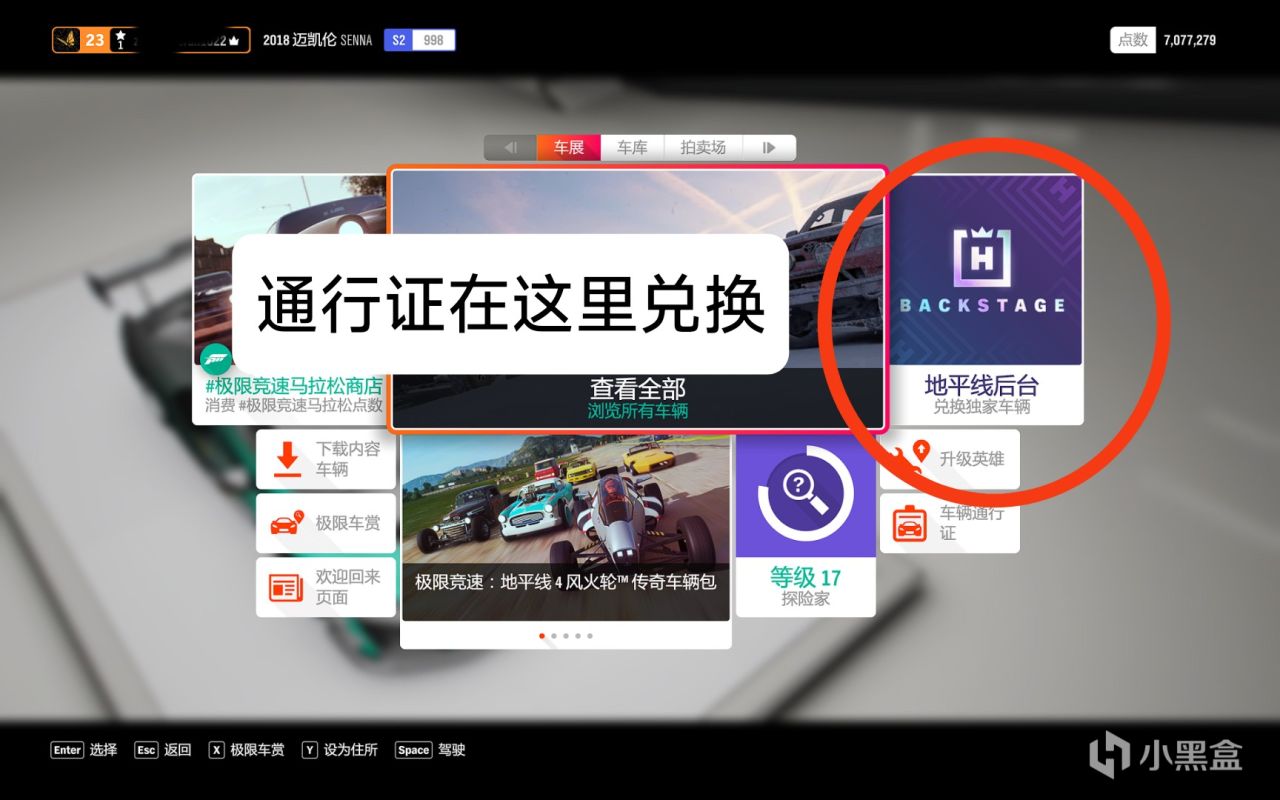
Task: Click the Y 设为住所 key prompt
Action: pyautogui.click(x=340, y=750)
